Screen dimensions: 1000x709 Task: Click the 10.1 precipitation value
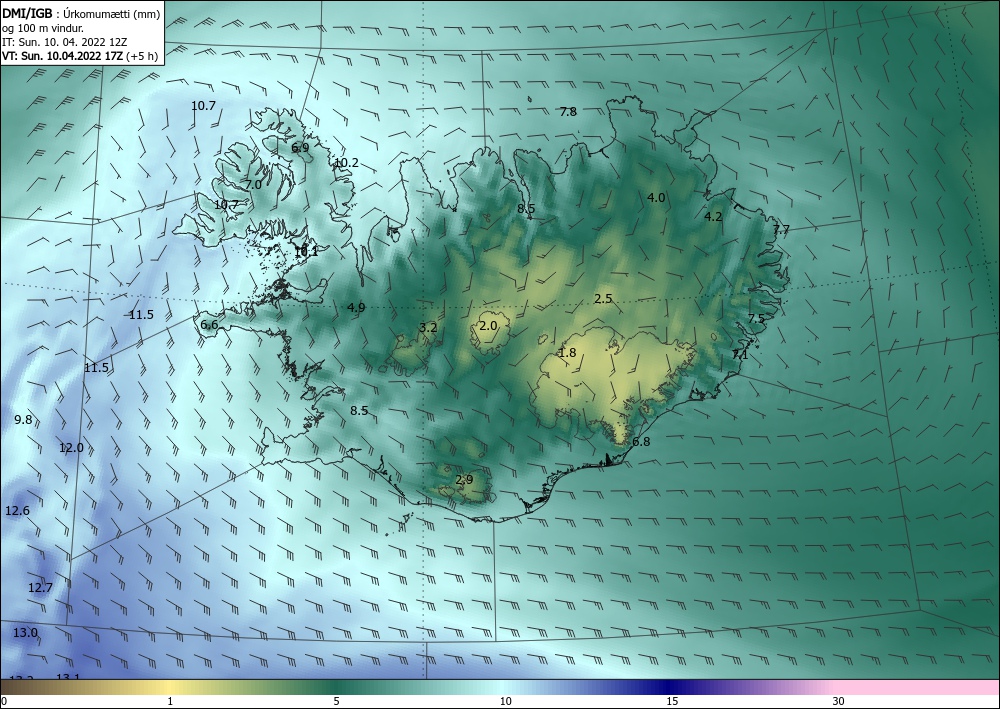306,251
